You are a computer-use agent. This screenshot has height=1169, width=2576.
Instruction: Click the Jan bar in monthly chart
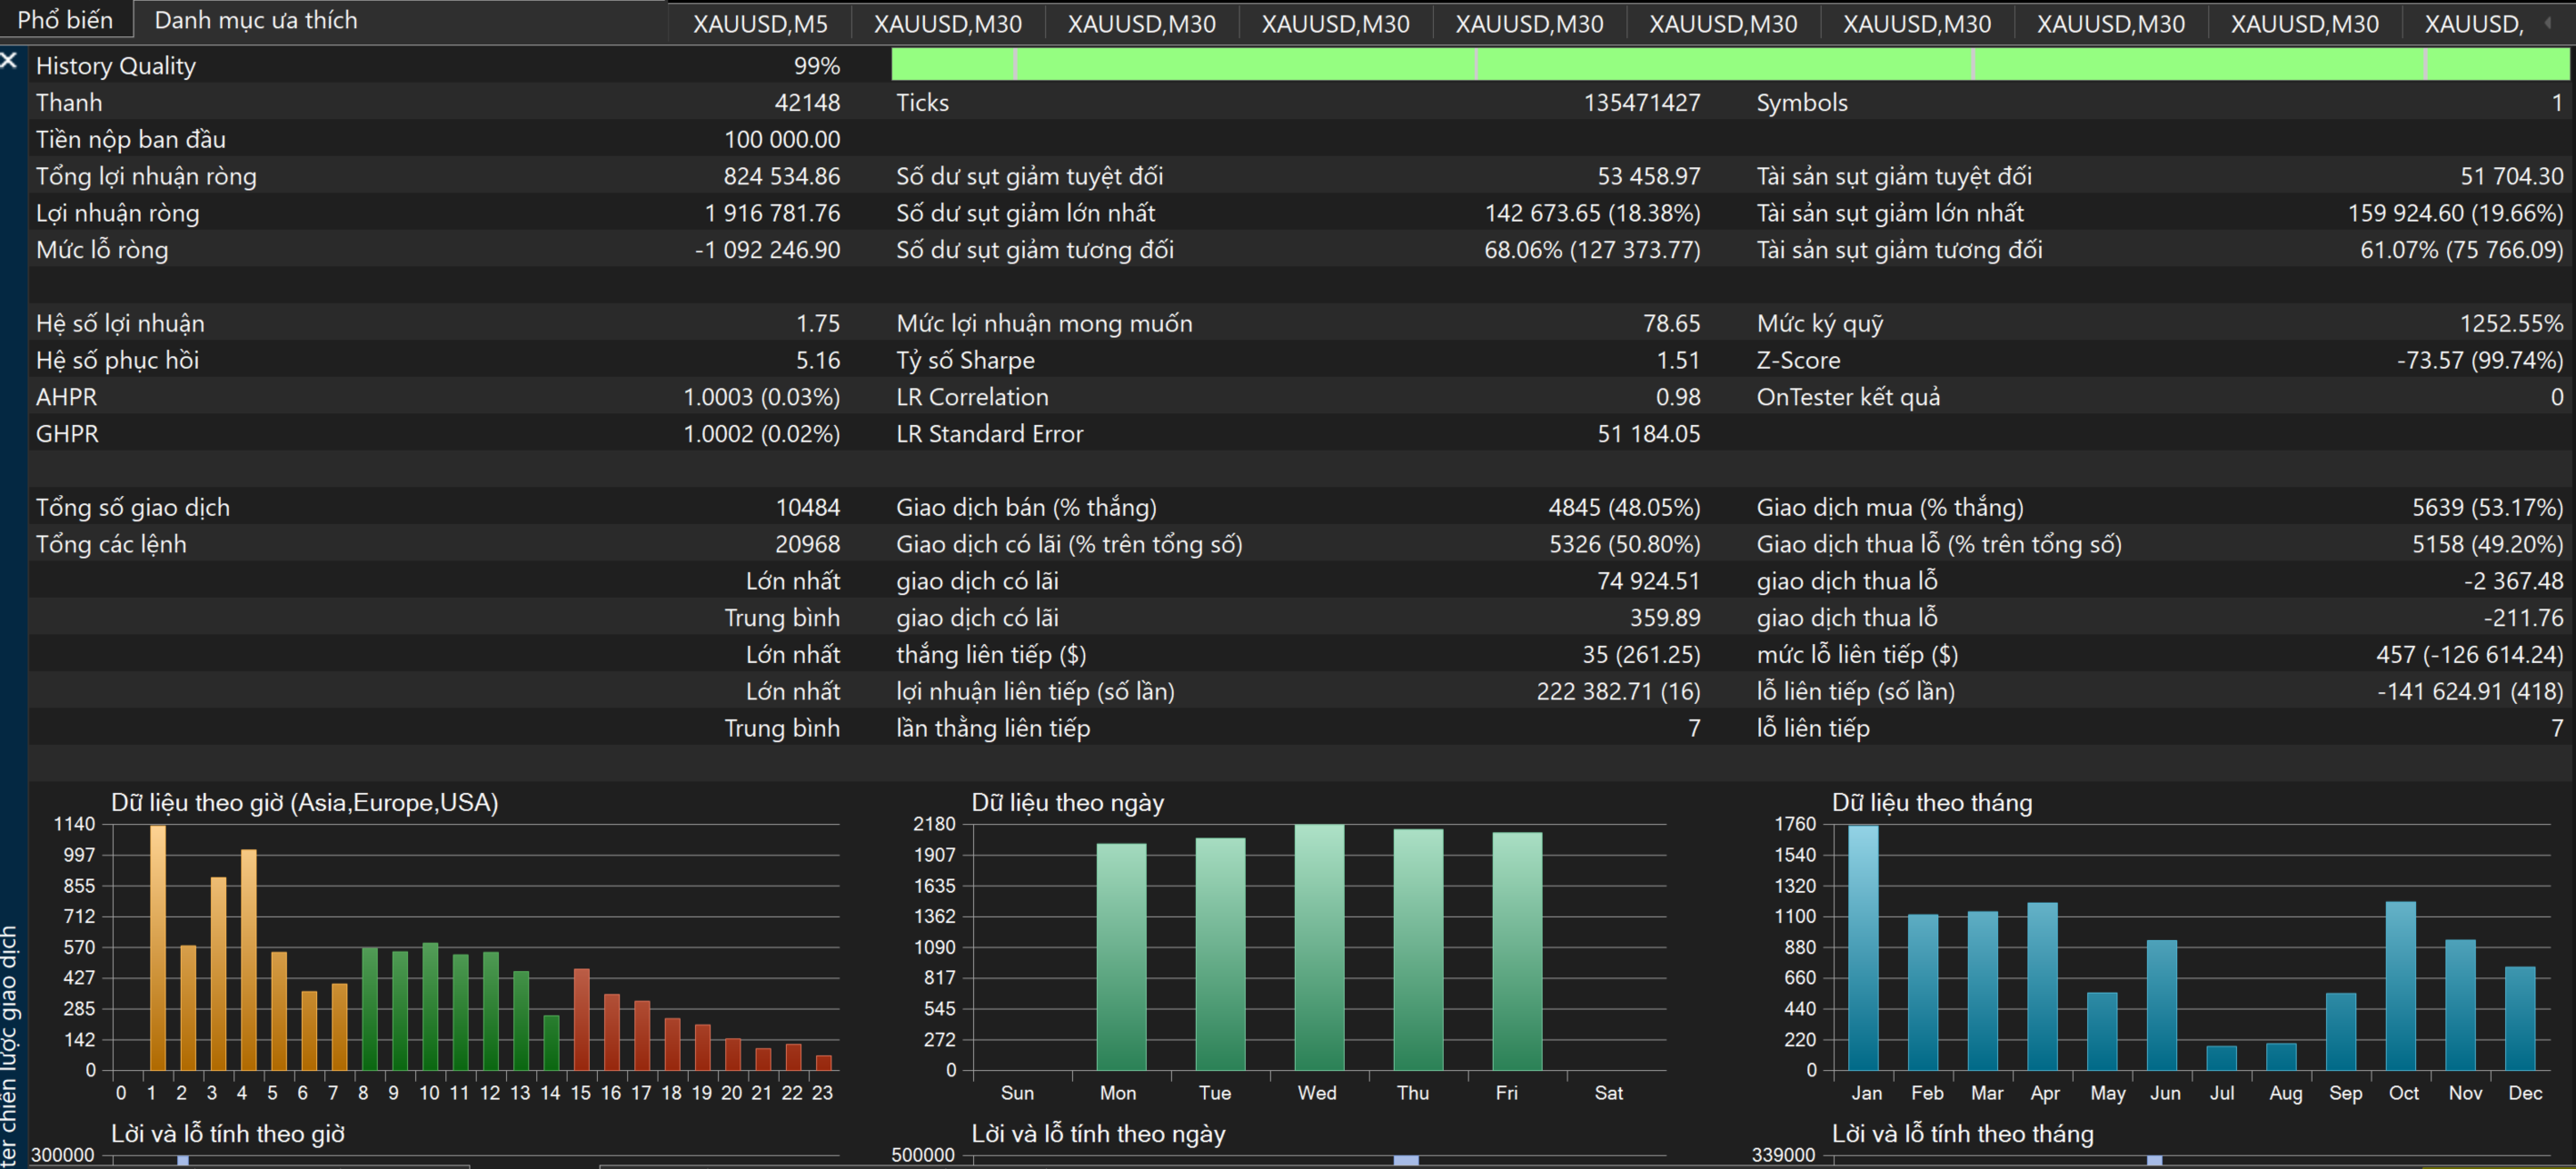pyautogui.click(x=1862, y=948)
